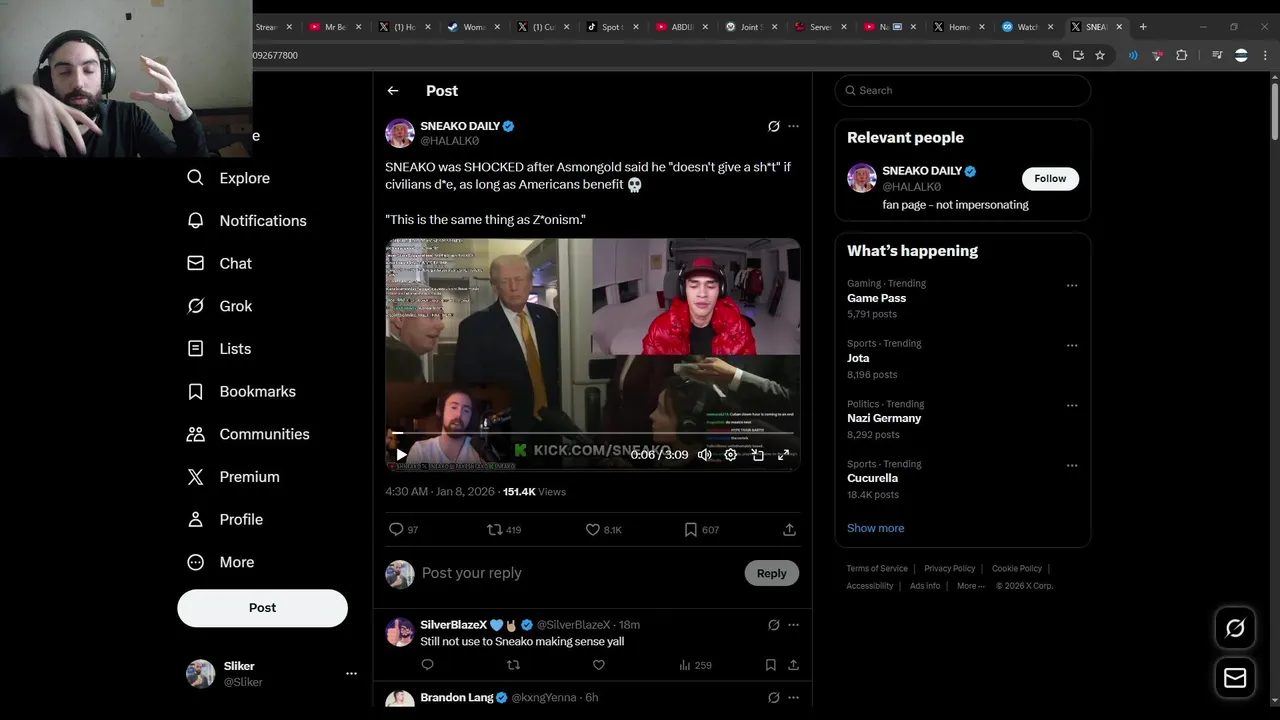The width and height of the screenshot is (1280, 720).
Task: Share SilverBlazeX reply
Action: tap(793, 665)
